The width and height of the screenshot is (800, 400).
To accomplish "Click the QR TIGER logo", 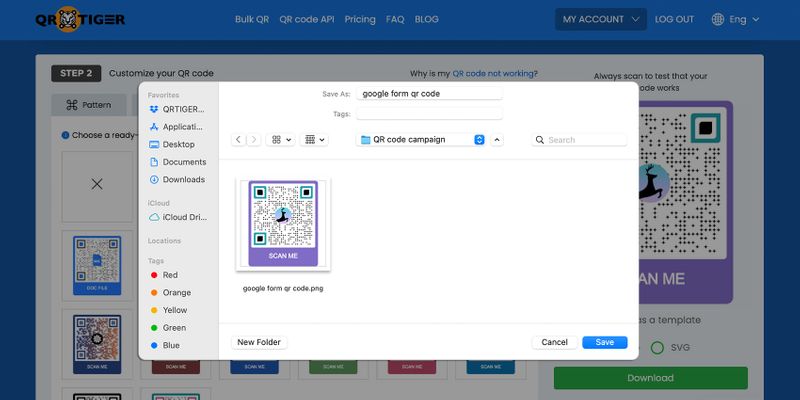I will [80, 19].
